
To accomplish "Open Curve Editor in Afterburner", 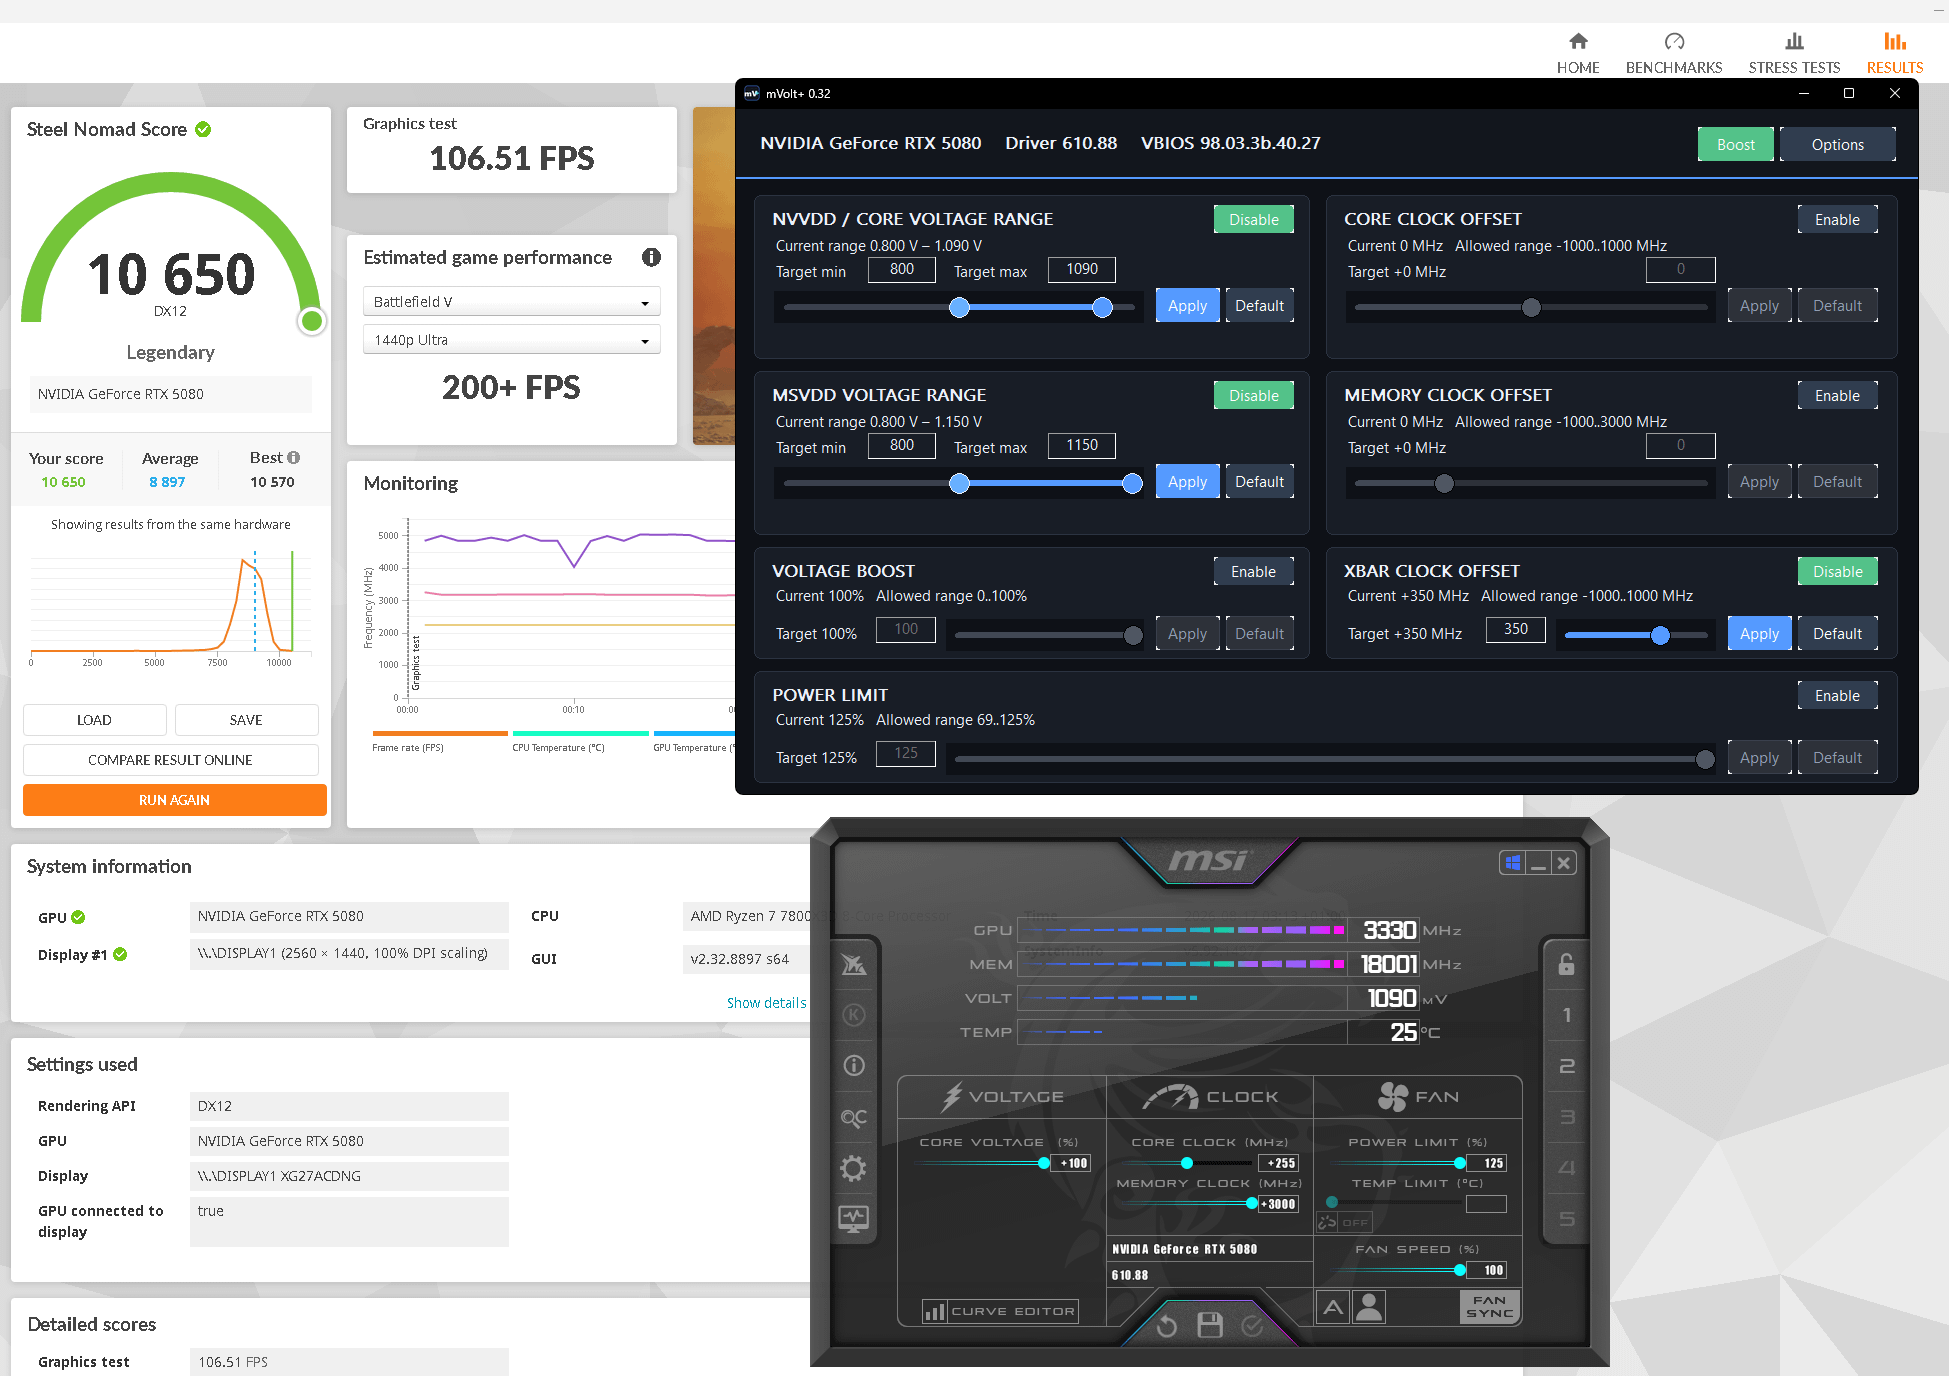I will [1000, 1311].
